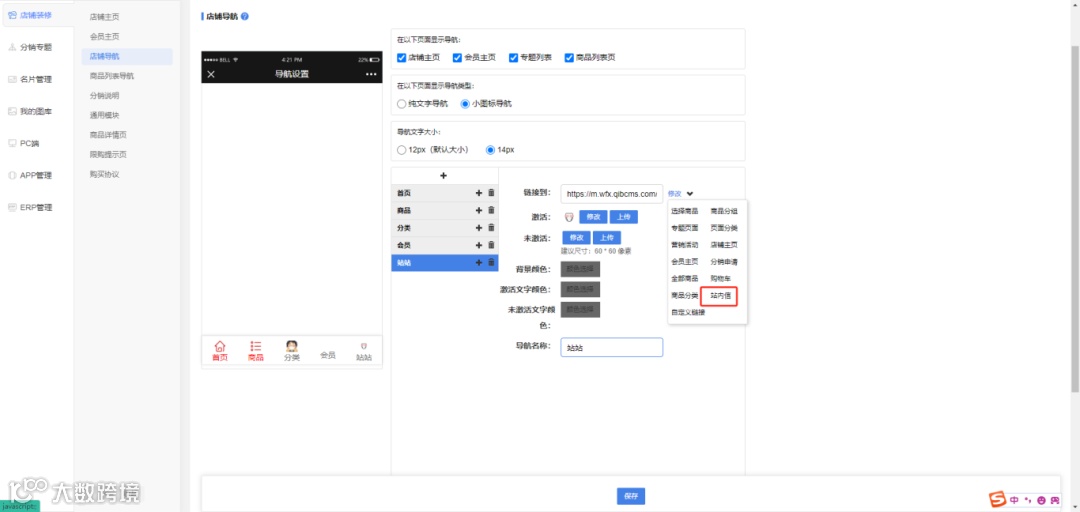Image resolution: width=1080 pixels, height=512 pixels.
Task: Click the top plus to add navigation item
Action: click(x=443, y=176)
